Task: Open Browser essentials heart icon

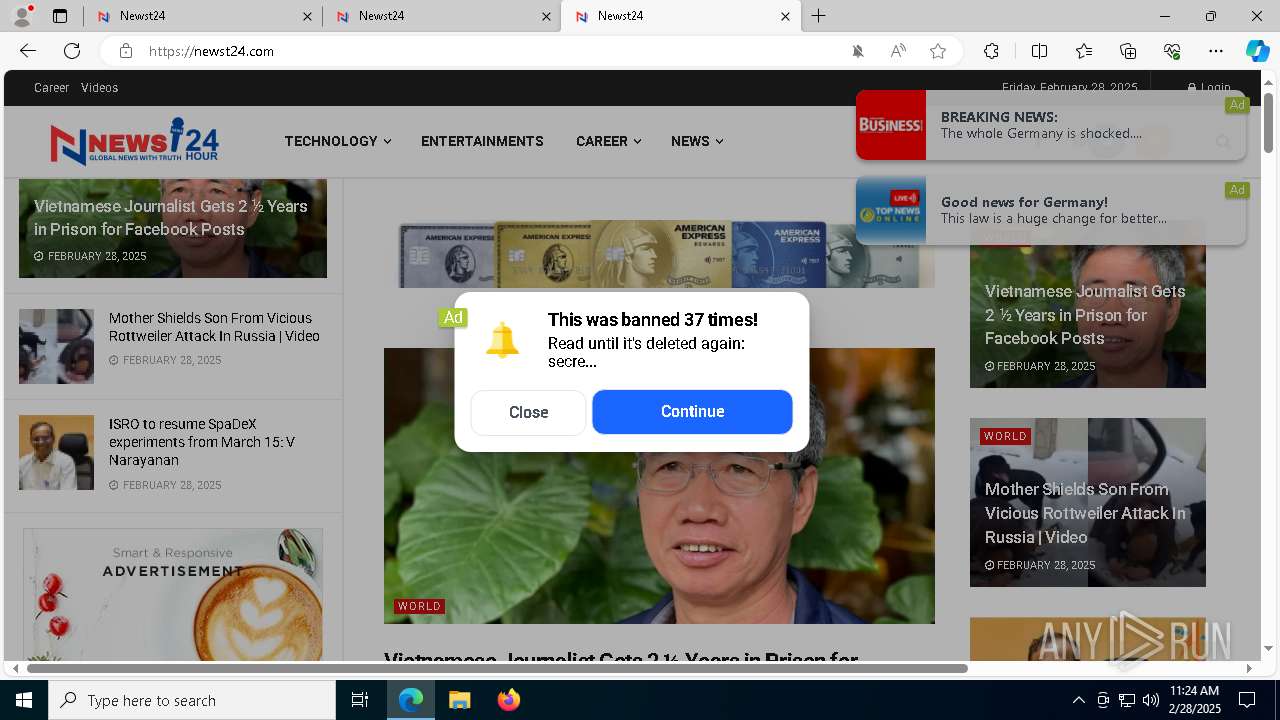Action: [1172, 51]
